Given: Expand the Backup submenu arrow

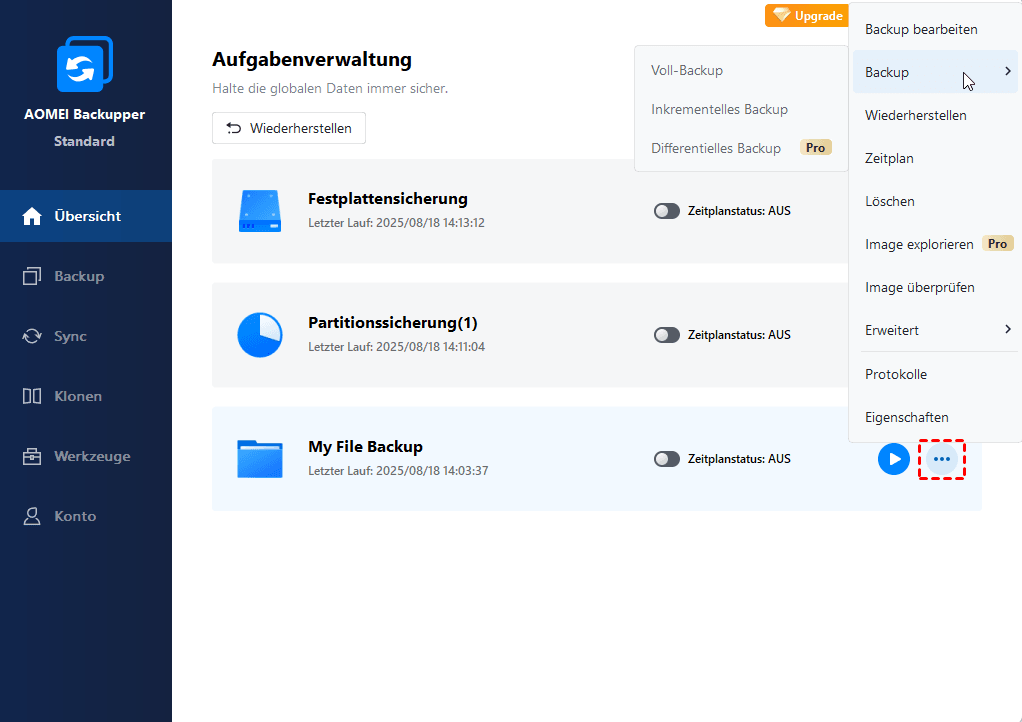Looking at the screenshot, I should [x=1008, y=71].
